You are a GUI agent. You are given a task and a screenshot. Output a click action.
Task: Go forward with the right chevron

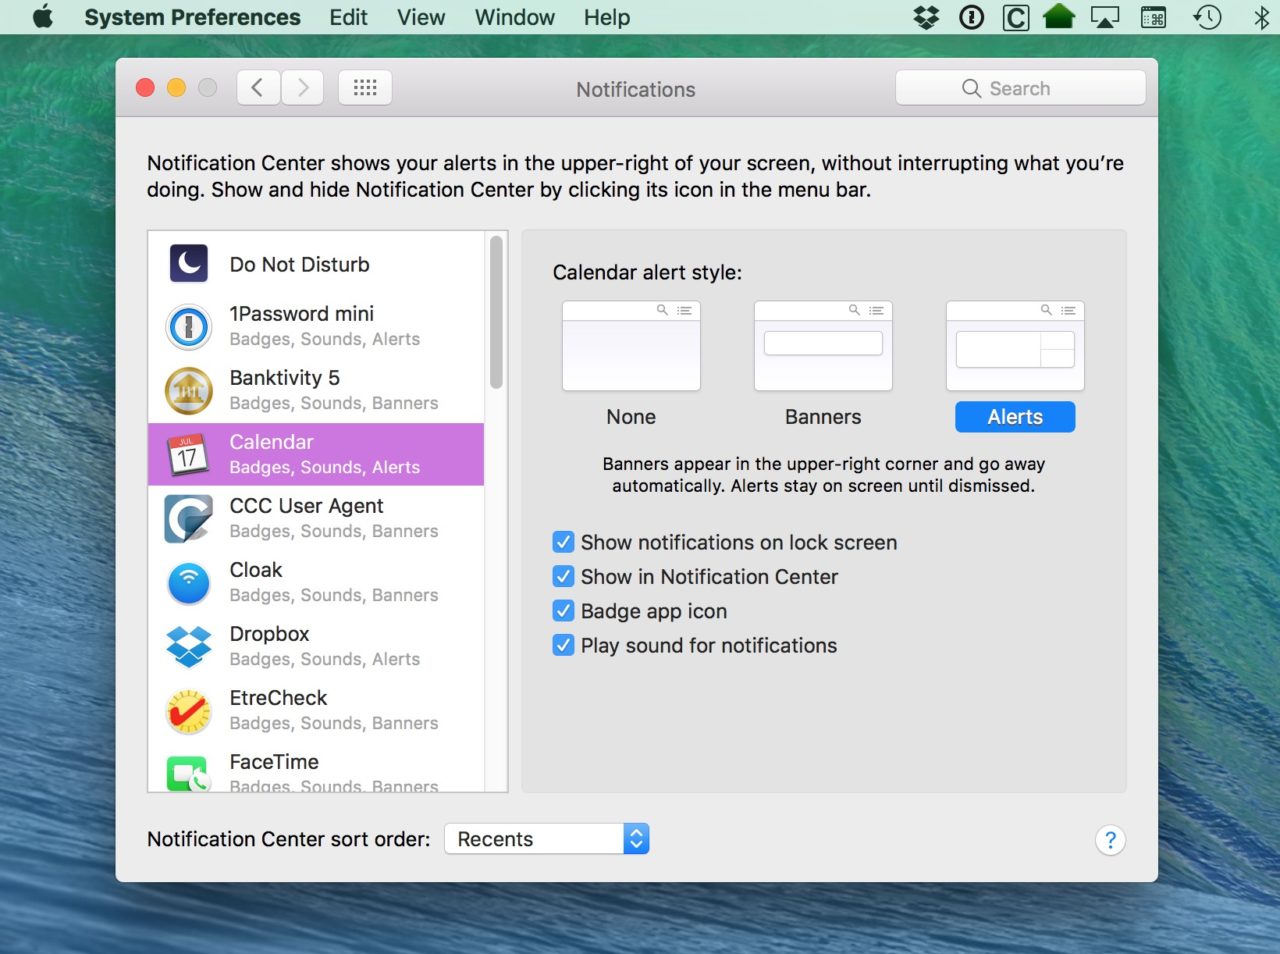pyautogui.click(x=302, y=88)
